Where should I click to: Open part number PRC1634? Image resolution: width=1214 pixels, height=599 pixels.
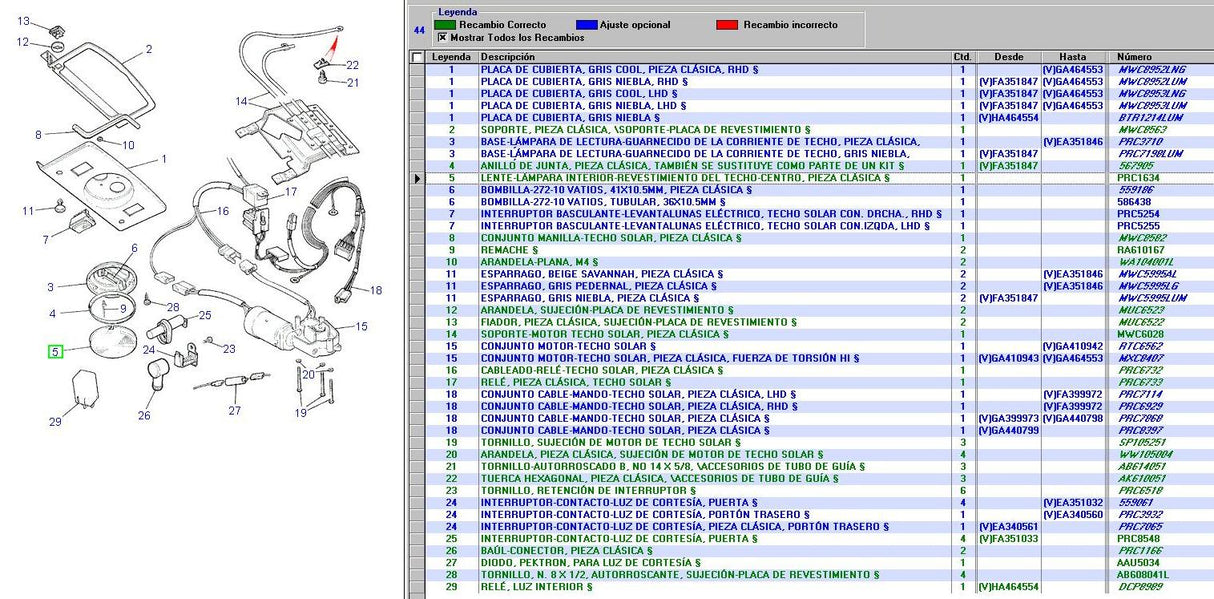point(1138,178)
